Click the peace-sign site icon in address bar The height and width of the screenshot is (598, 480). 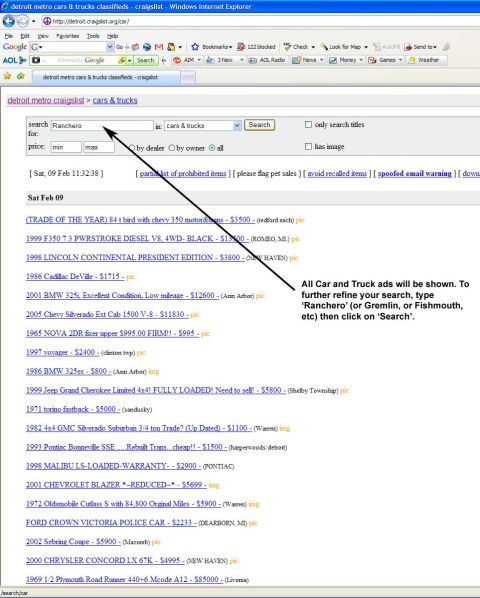(47, 21)
